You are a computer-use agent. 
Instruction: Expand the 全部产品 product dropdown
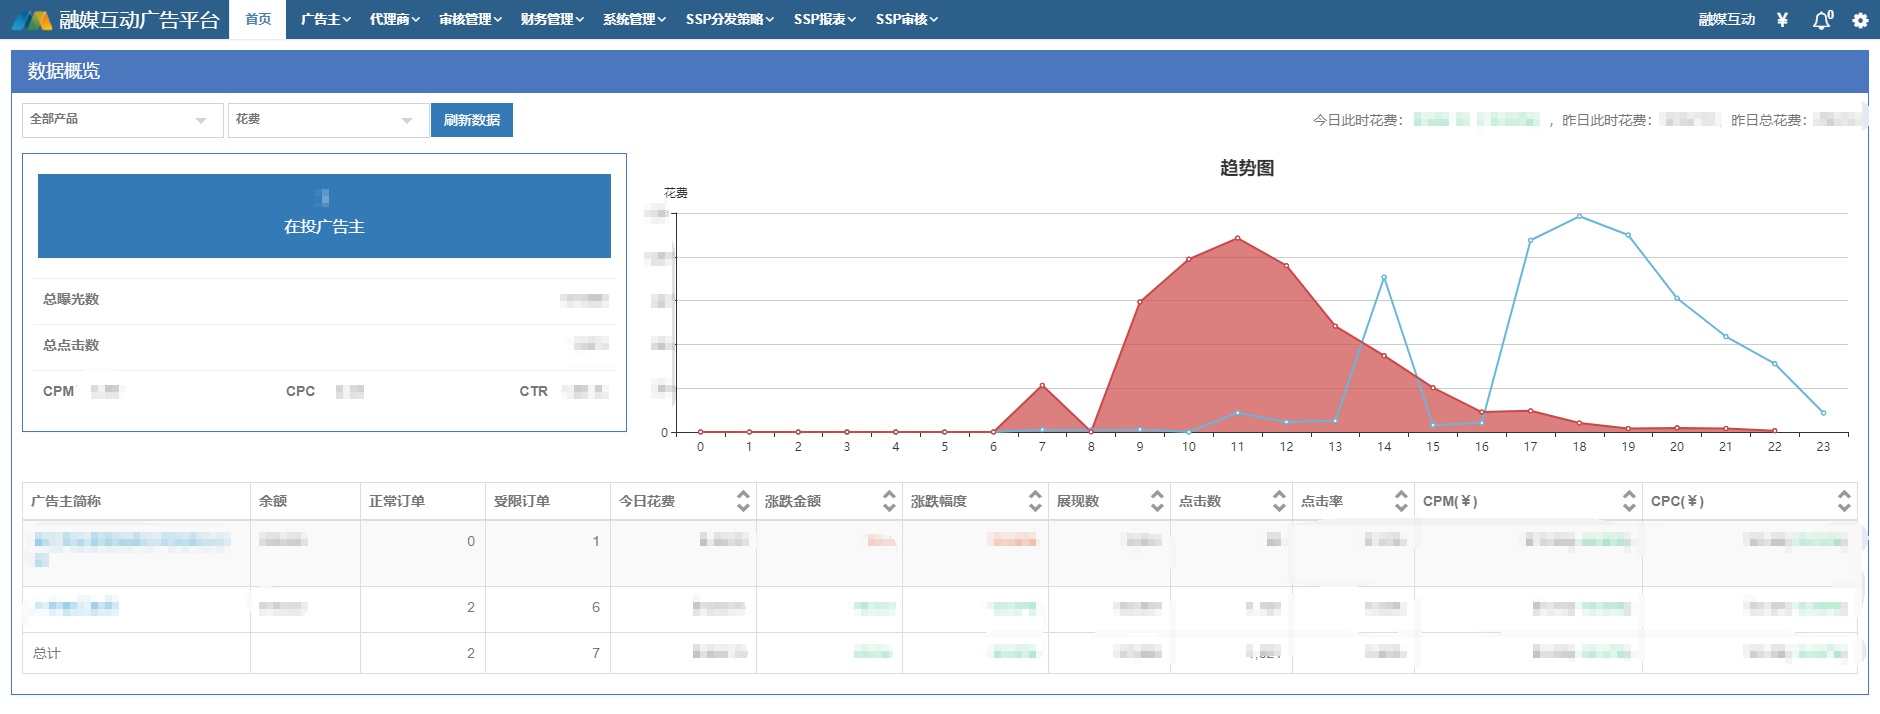pos(122,120)
